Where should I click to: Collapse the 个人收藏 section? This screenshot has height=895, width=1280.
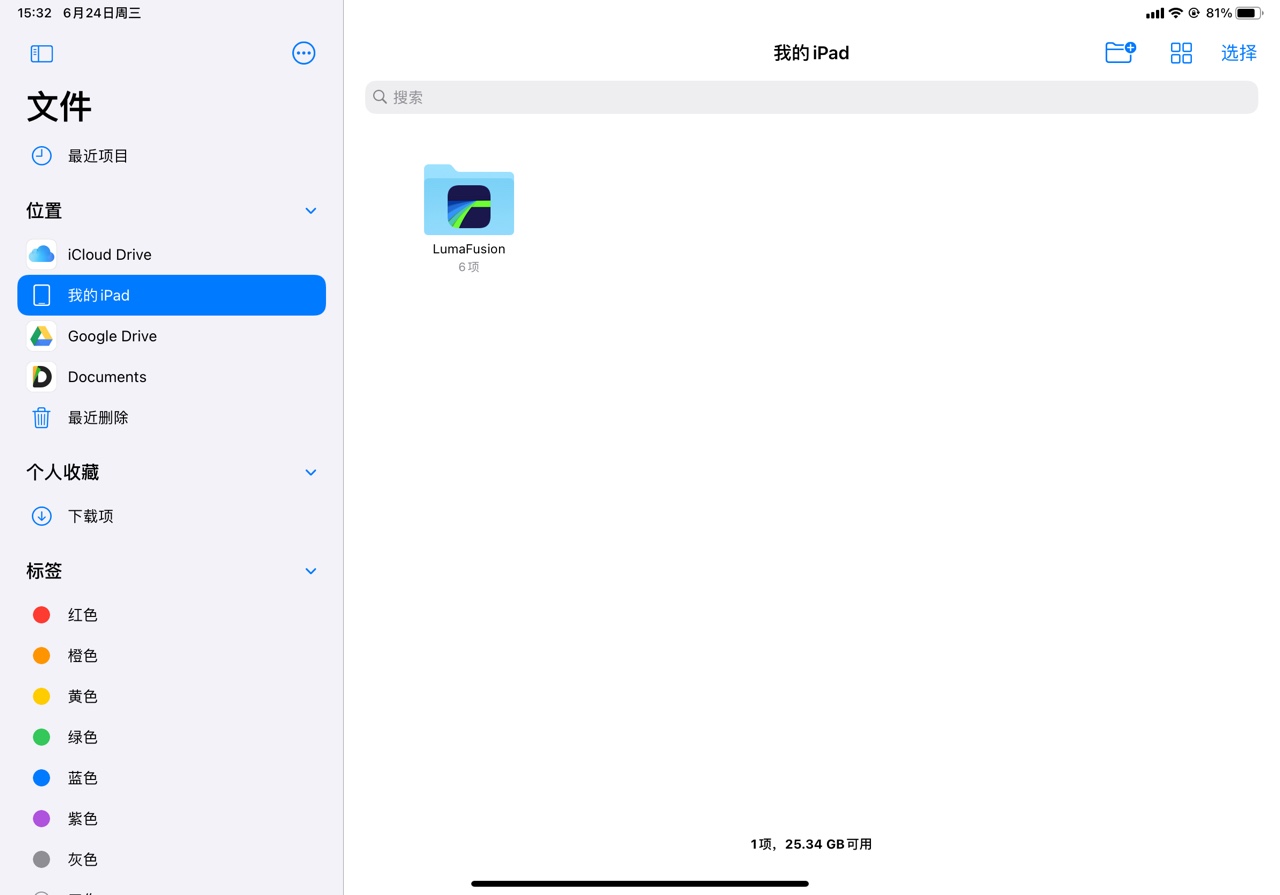pyautogui.click(x=310, y=472)
